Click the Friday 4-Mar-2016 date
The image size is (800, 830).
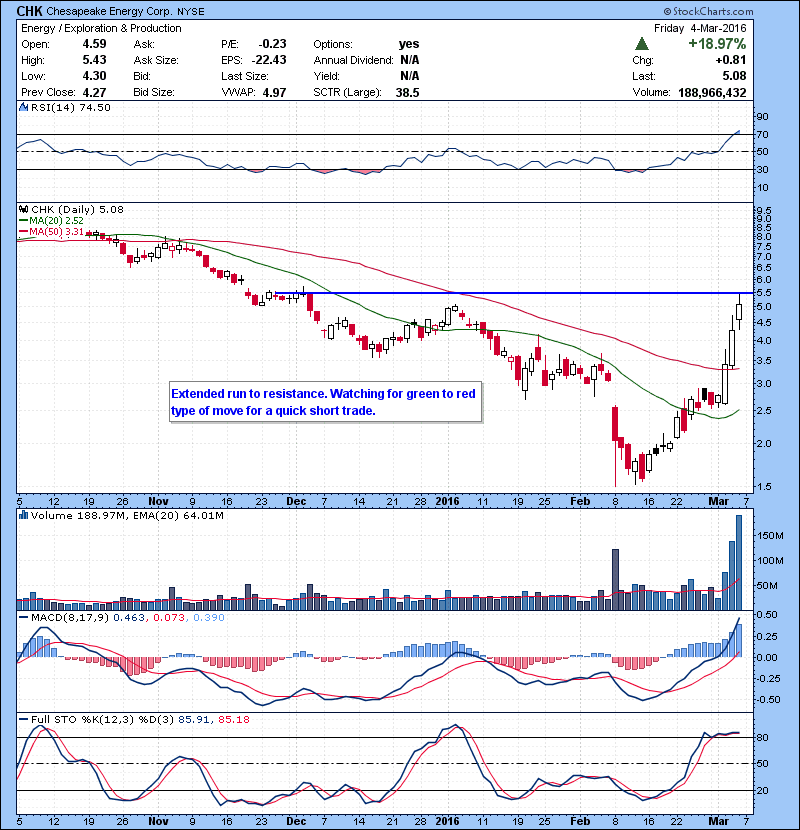tap(700, 28)
